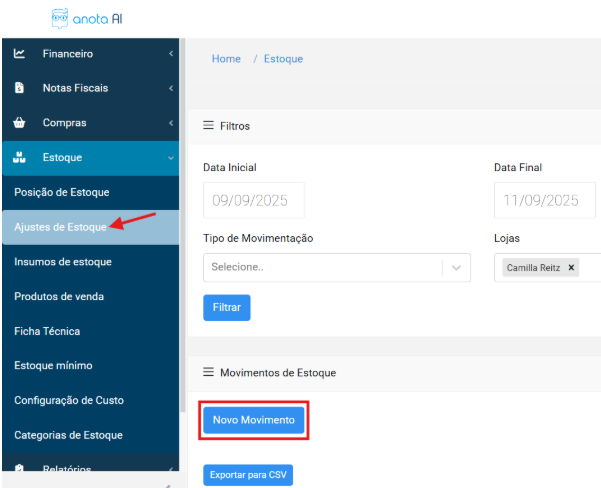Open Ajustes de Estoque menu item
The image size is (601, 488).
(60, 227)
